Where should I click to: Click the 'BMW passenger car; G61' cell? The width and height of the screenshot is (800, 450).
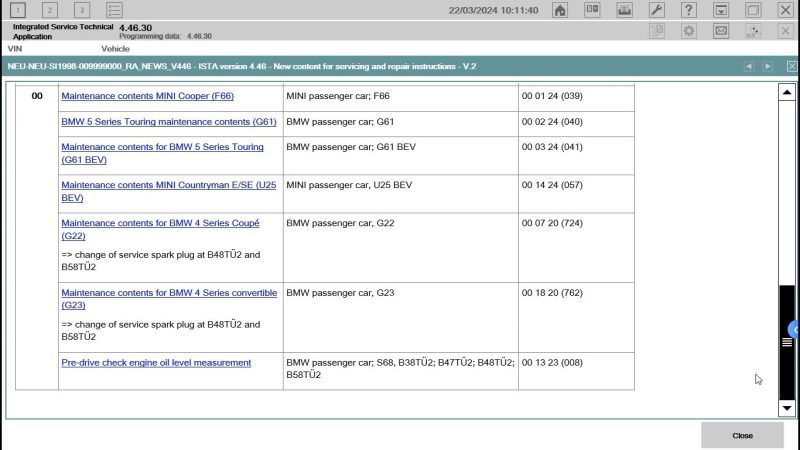(401, 124)
